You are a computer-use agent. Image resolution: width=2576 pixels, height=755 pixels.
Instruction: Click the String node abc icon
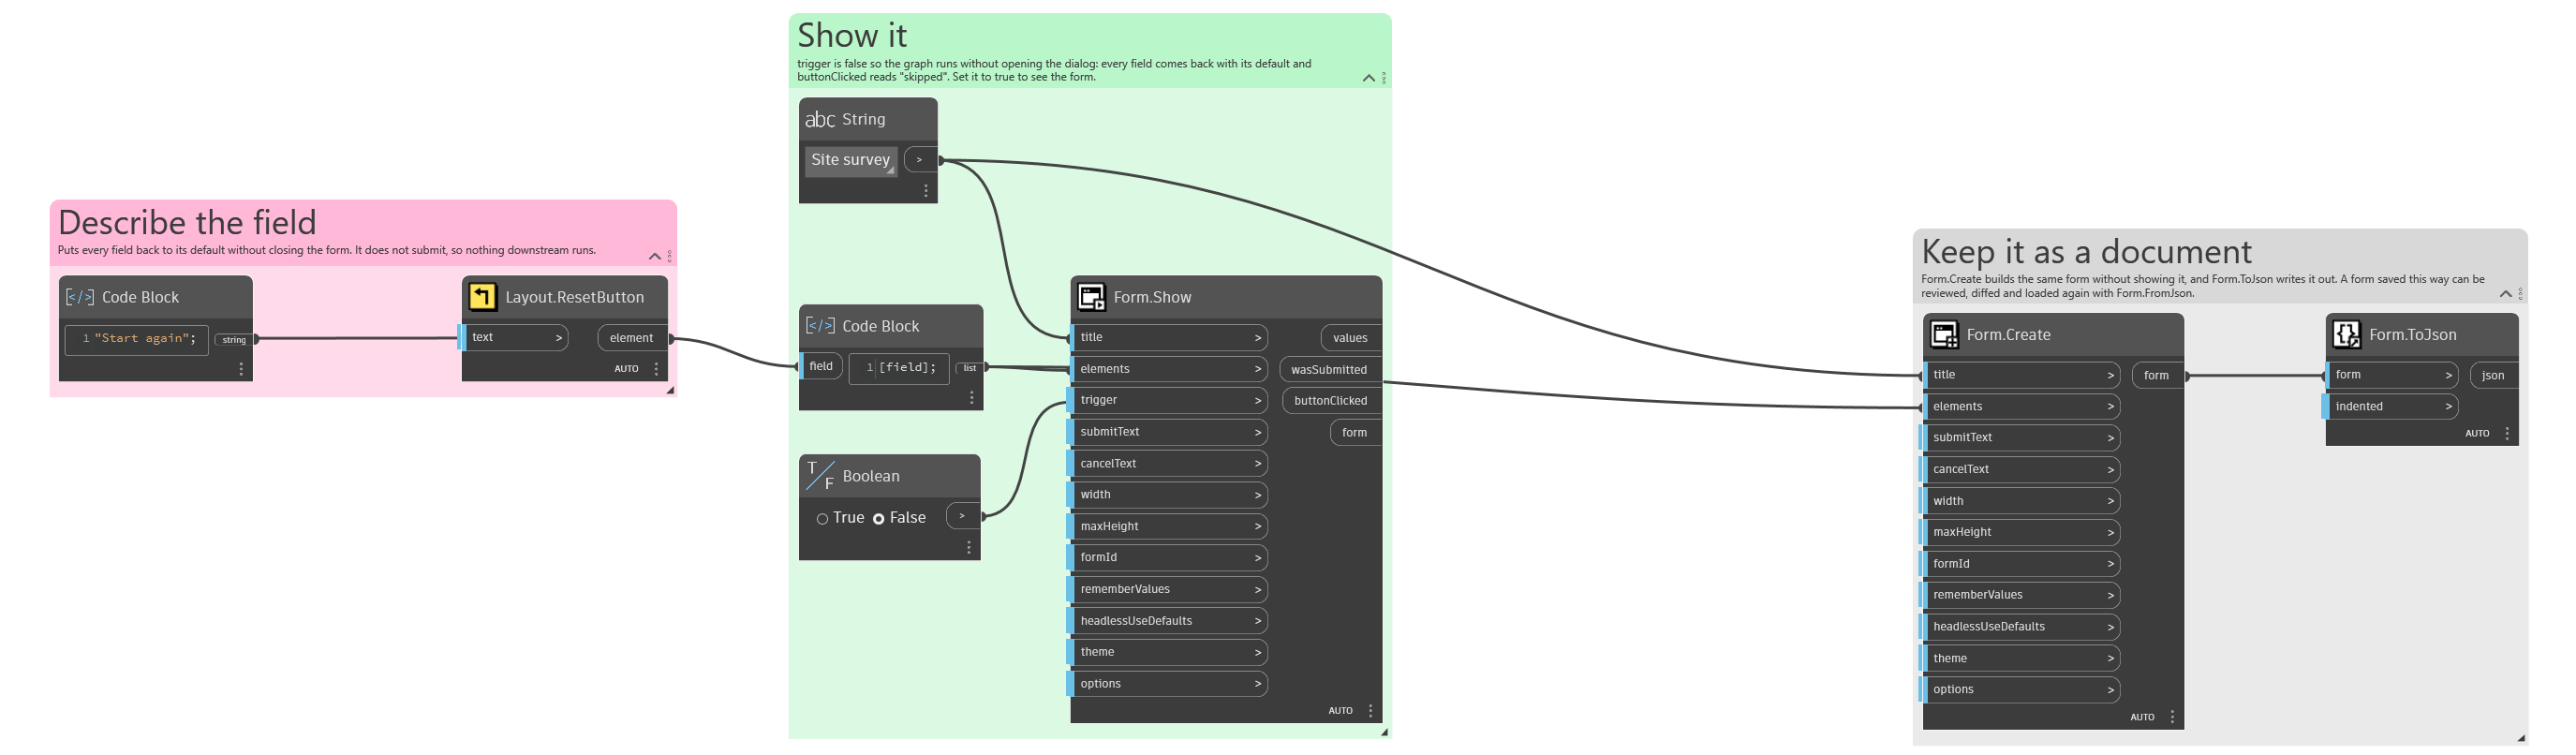(x=820, y=119)
